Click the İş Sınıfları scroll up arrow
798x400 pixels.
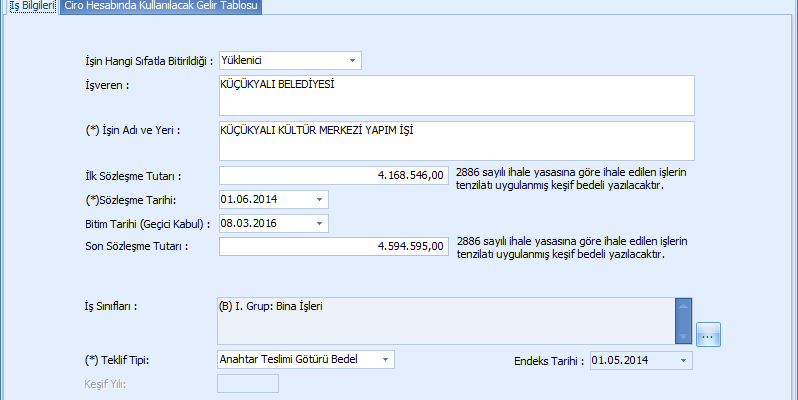click(684, 304)
